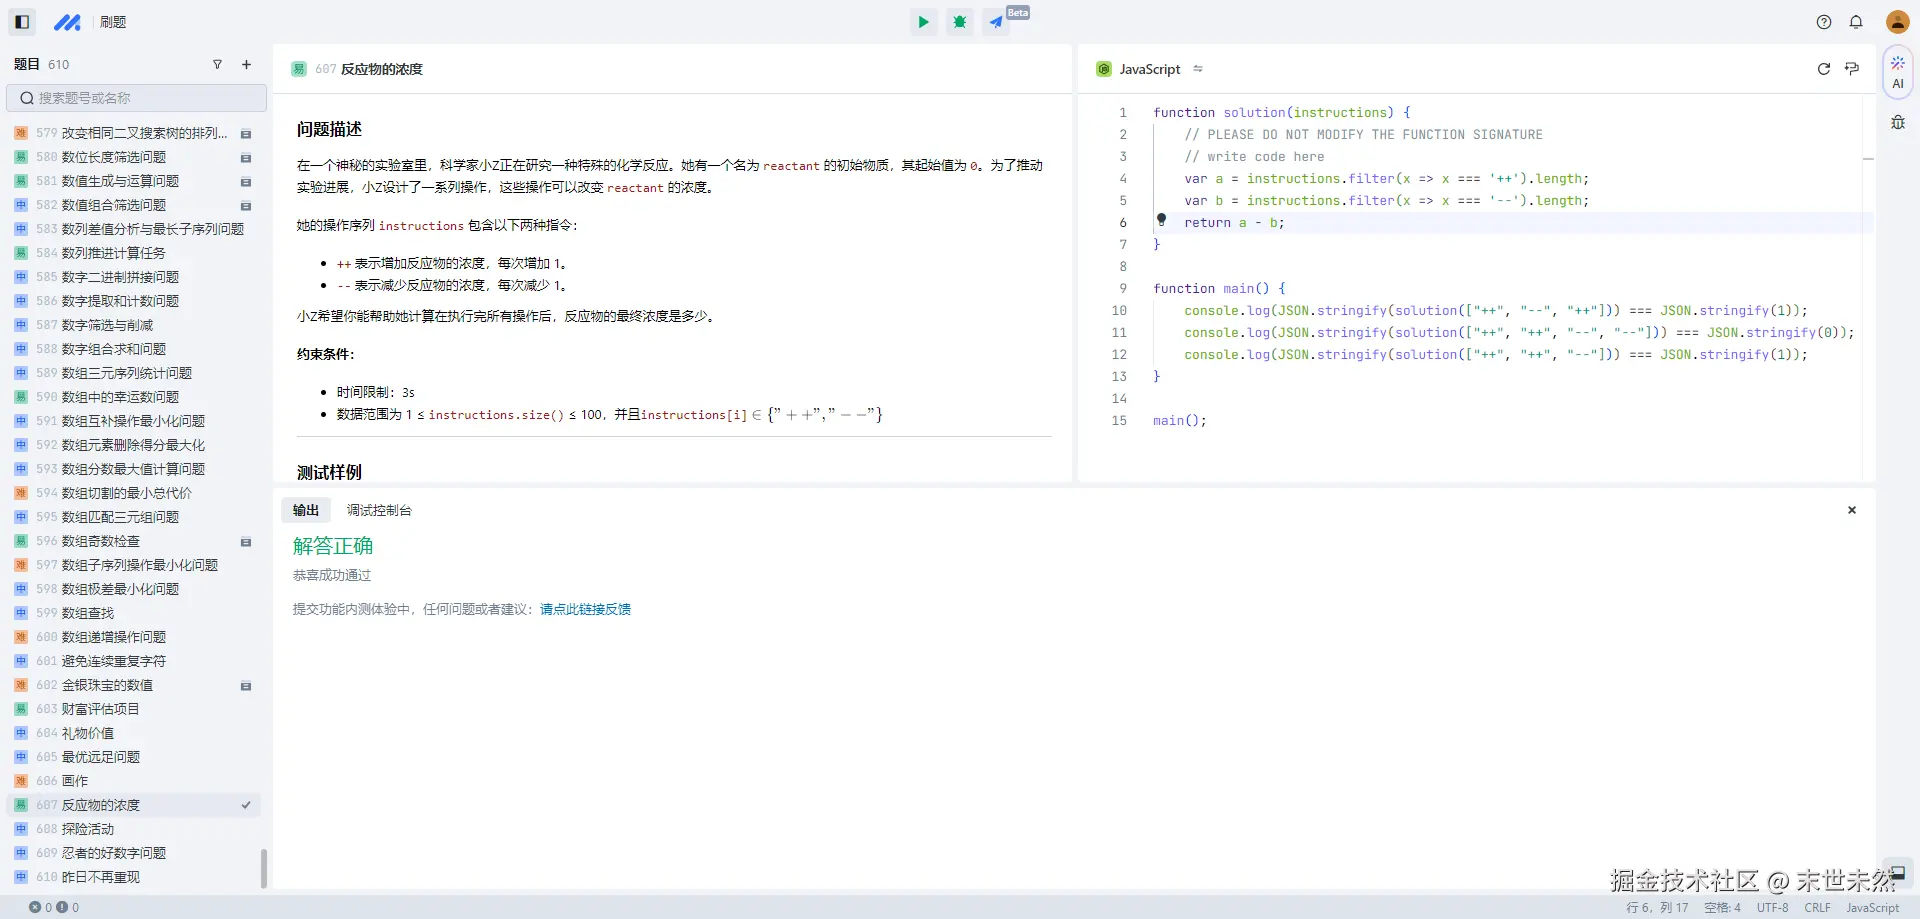
Task: Open the notifications bell icon
Action: pos(1857,21)
